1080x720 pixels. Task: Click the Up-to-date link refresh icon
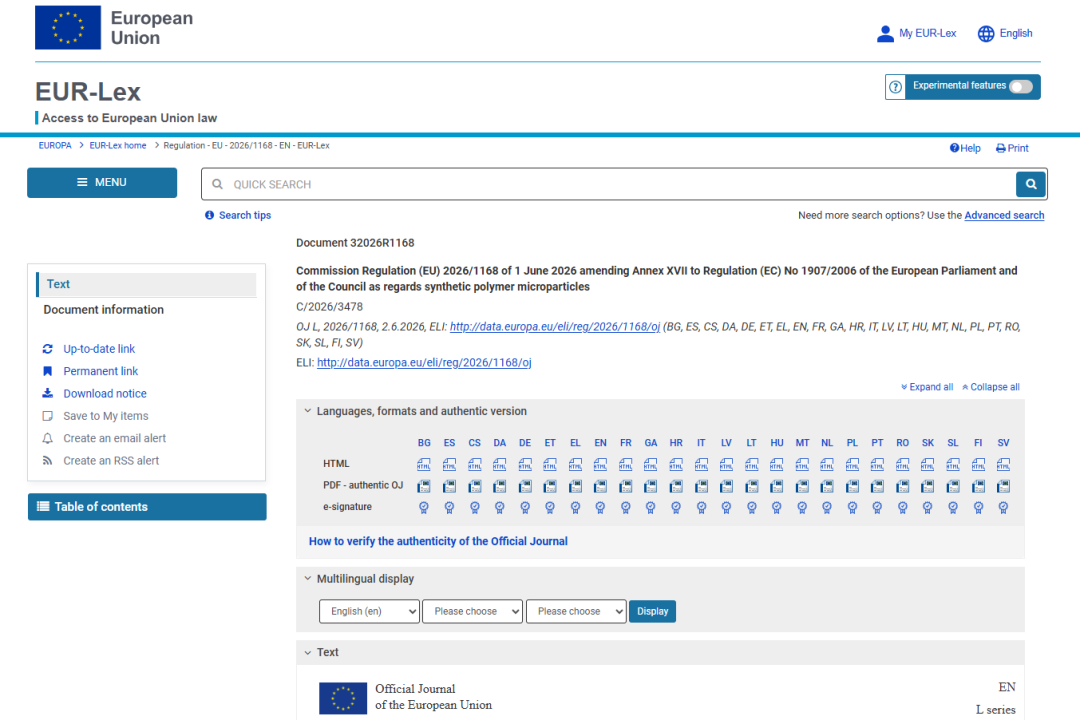(x=48, y=349)
